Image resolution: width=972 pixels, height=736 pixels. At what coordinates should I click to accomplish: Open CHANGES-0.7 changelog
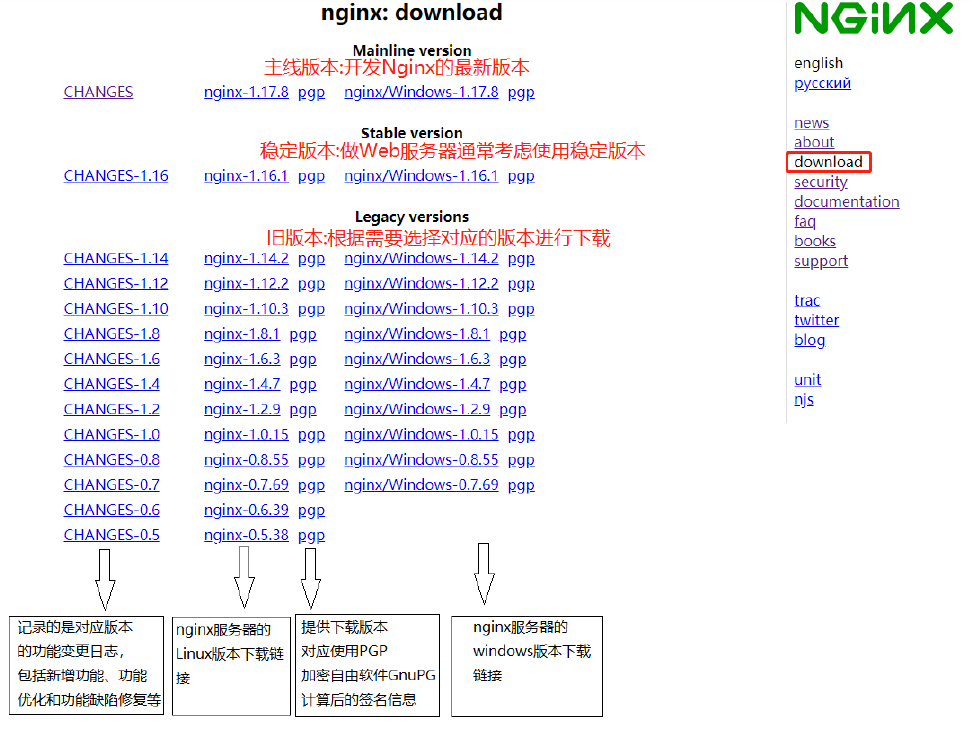112,485
